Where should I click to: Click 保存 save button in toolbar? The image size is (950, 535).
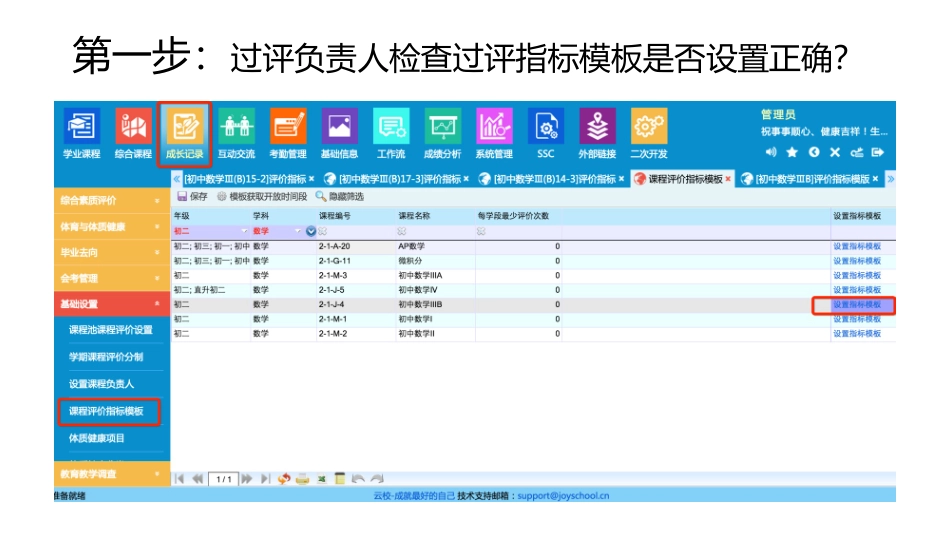coord(192,196)
